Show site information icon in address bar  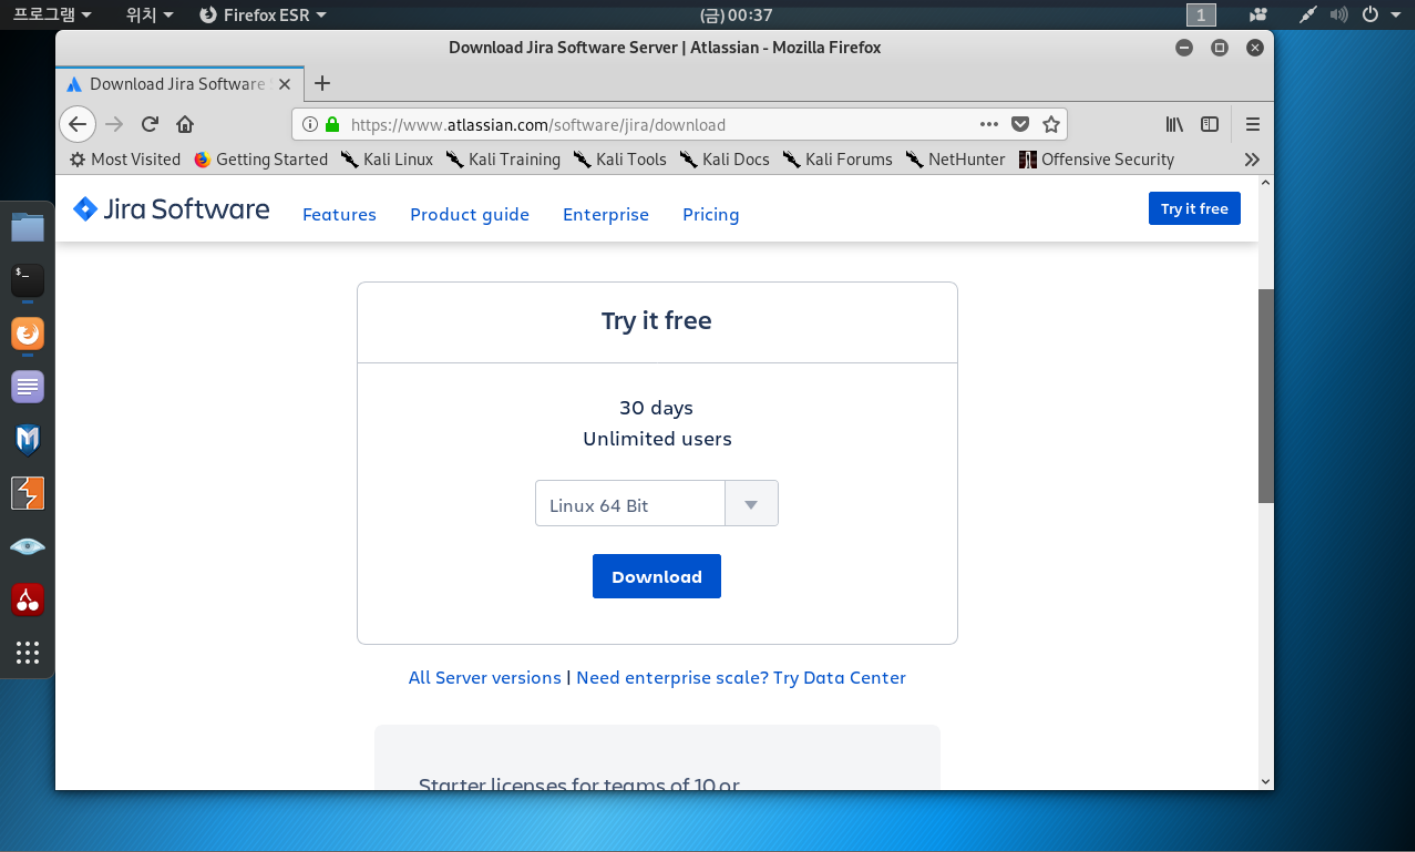pyautogui.click(x=310, y=124)
